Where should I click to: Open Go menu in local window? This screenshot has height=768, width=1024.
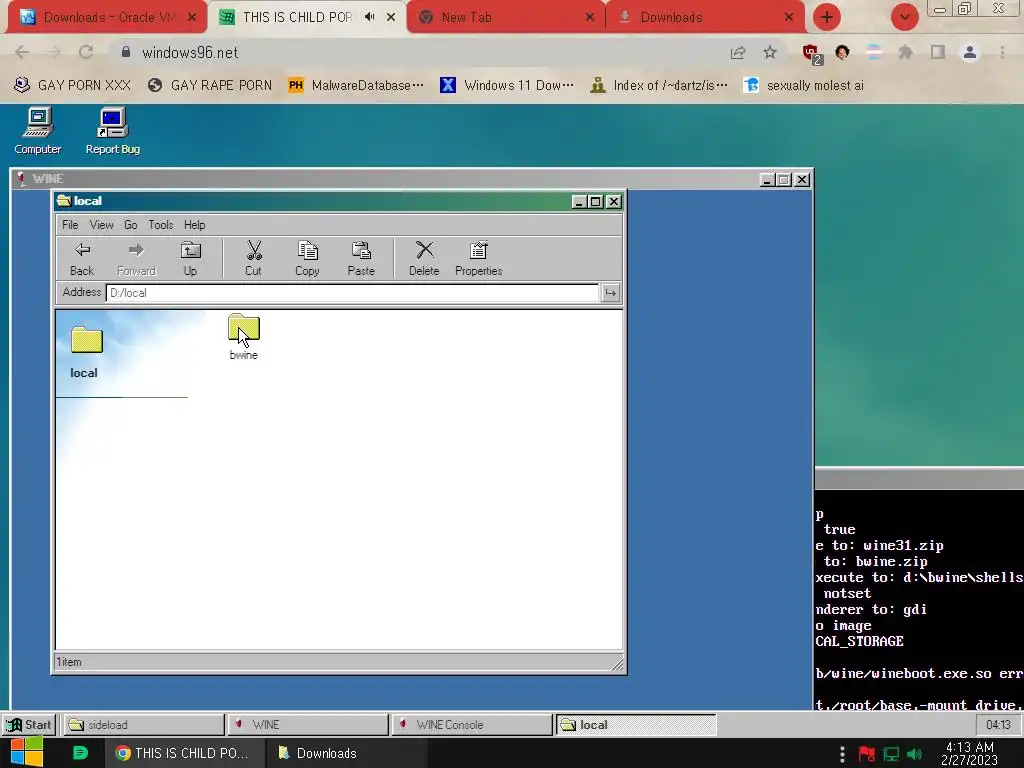coord(131,225)
